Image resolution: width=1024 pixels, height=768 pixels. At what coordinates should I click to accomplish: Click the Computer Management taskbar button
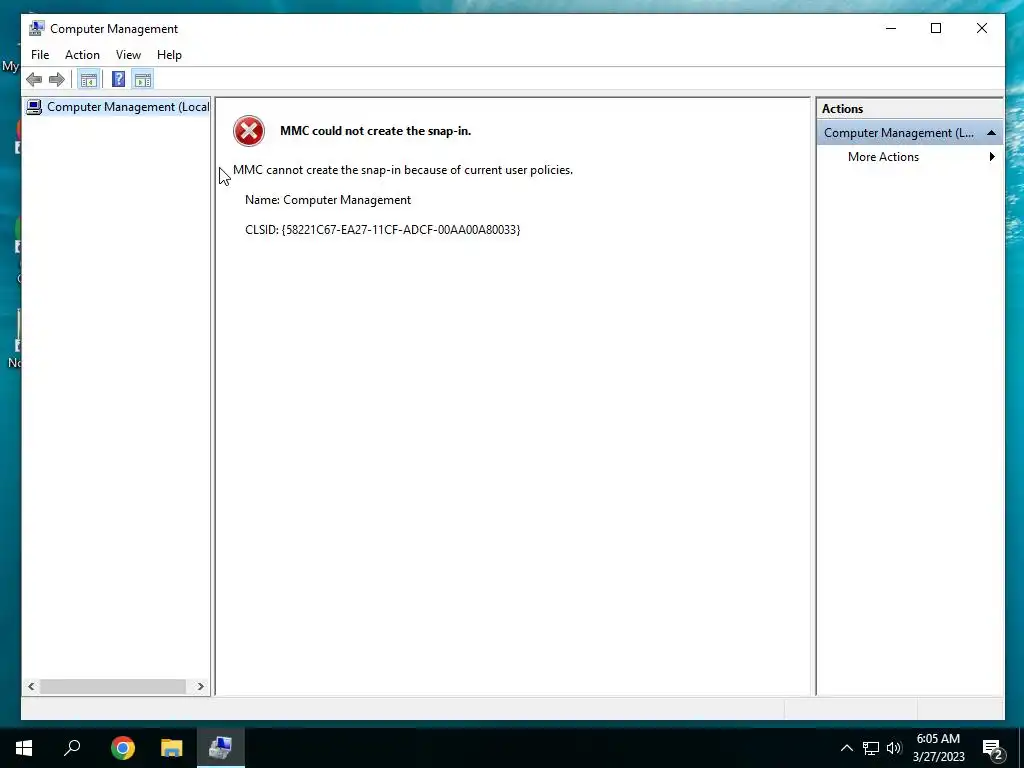(221, 748)
